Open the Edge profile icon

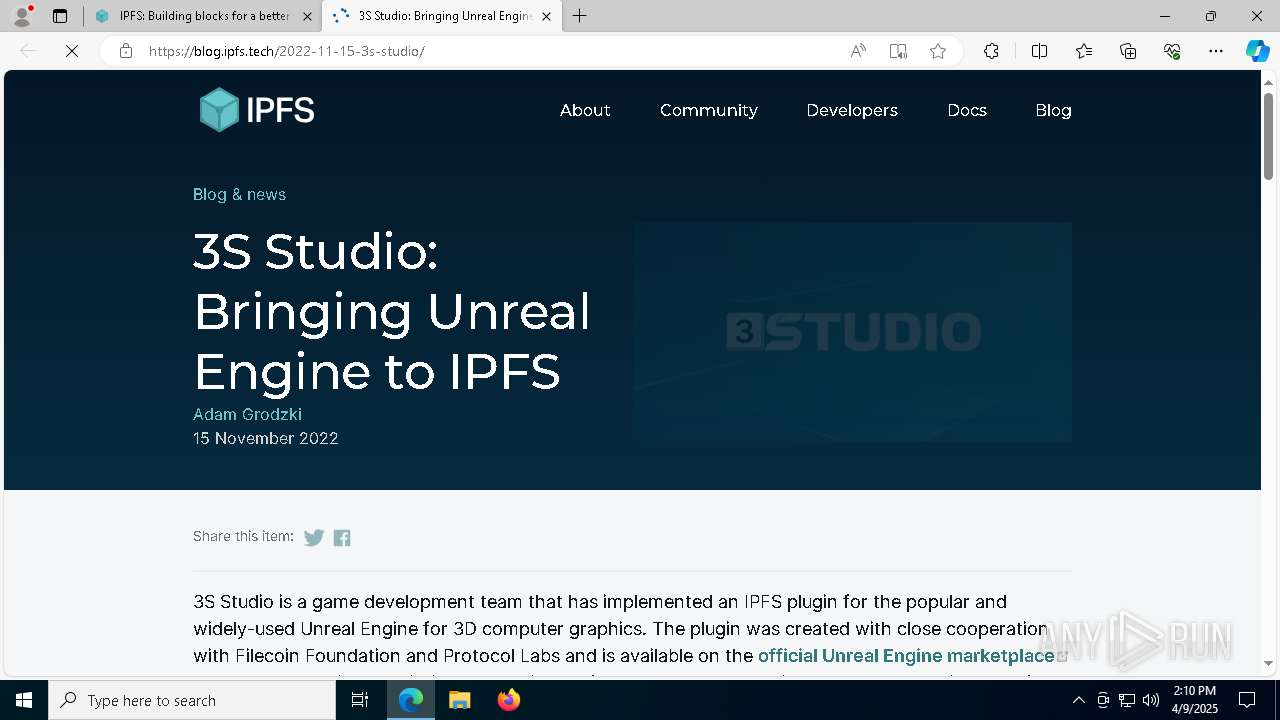click(x=22, y=16)
